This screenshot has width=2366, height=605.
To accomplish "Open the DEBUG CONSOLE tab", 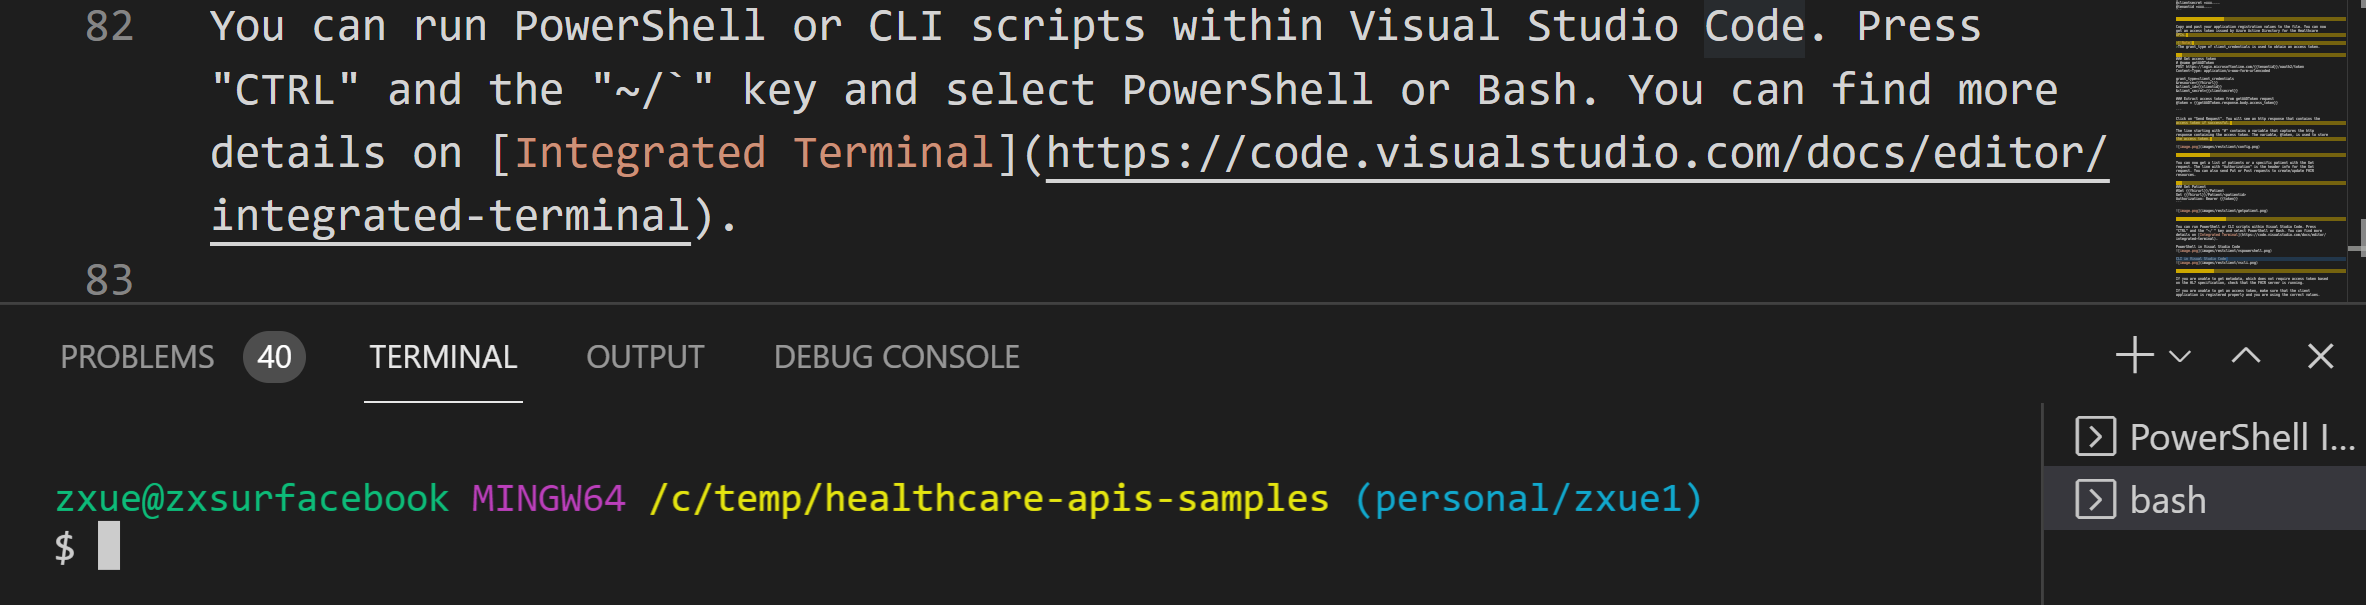I will (x=896, y=356).
